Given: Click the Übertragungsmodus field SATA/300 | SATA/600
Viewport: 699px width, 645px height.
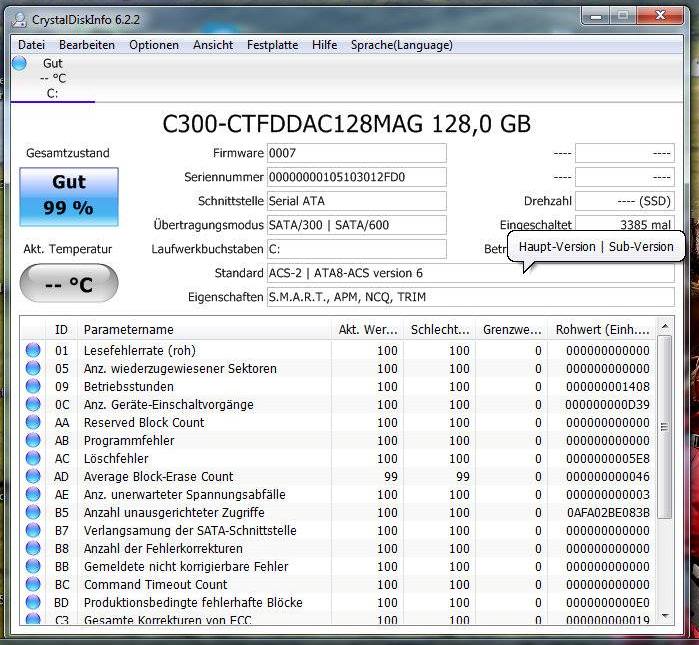Looking at the screenshot, I should tap(357, 225).
